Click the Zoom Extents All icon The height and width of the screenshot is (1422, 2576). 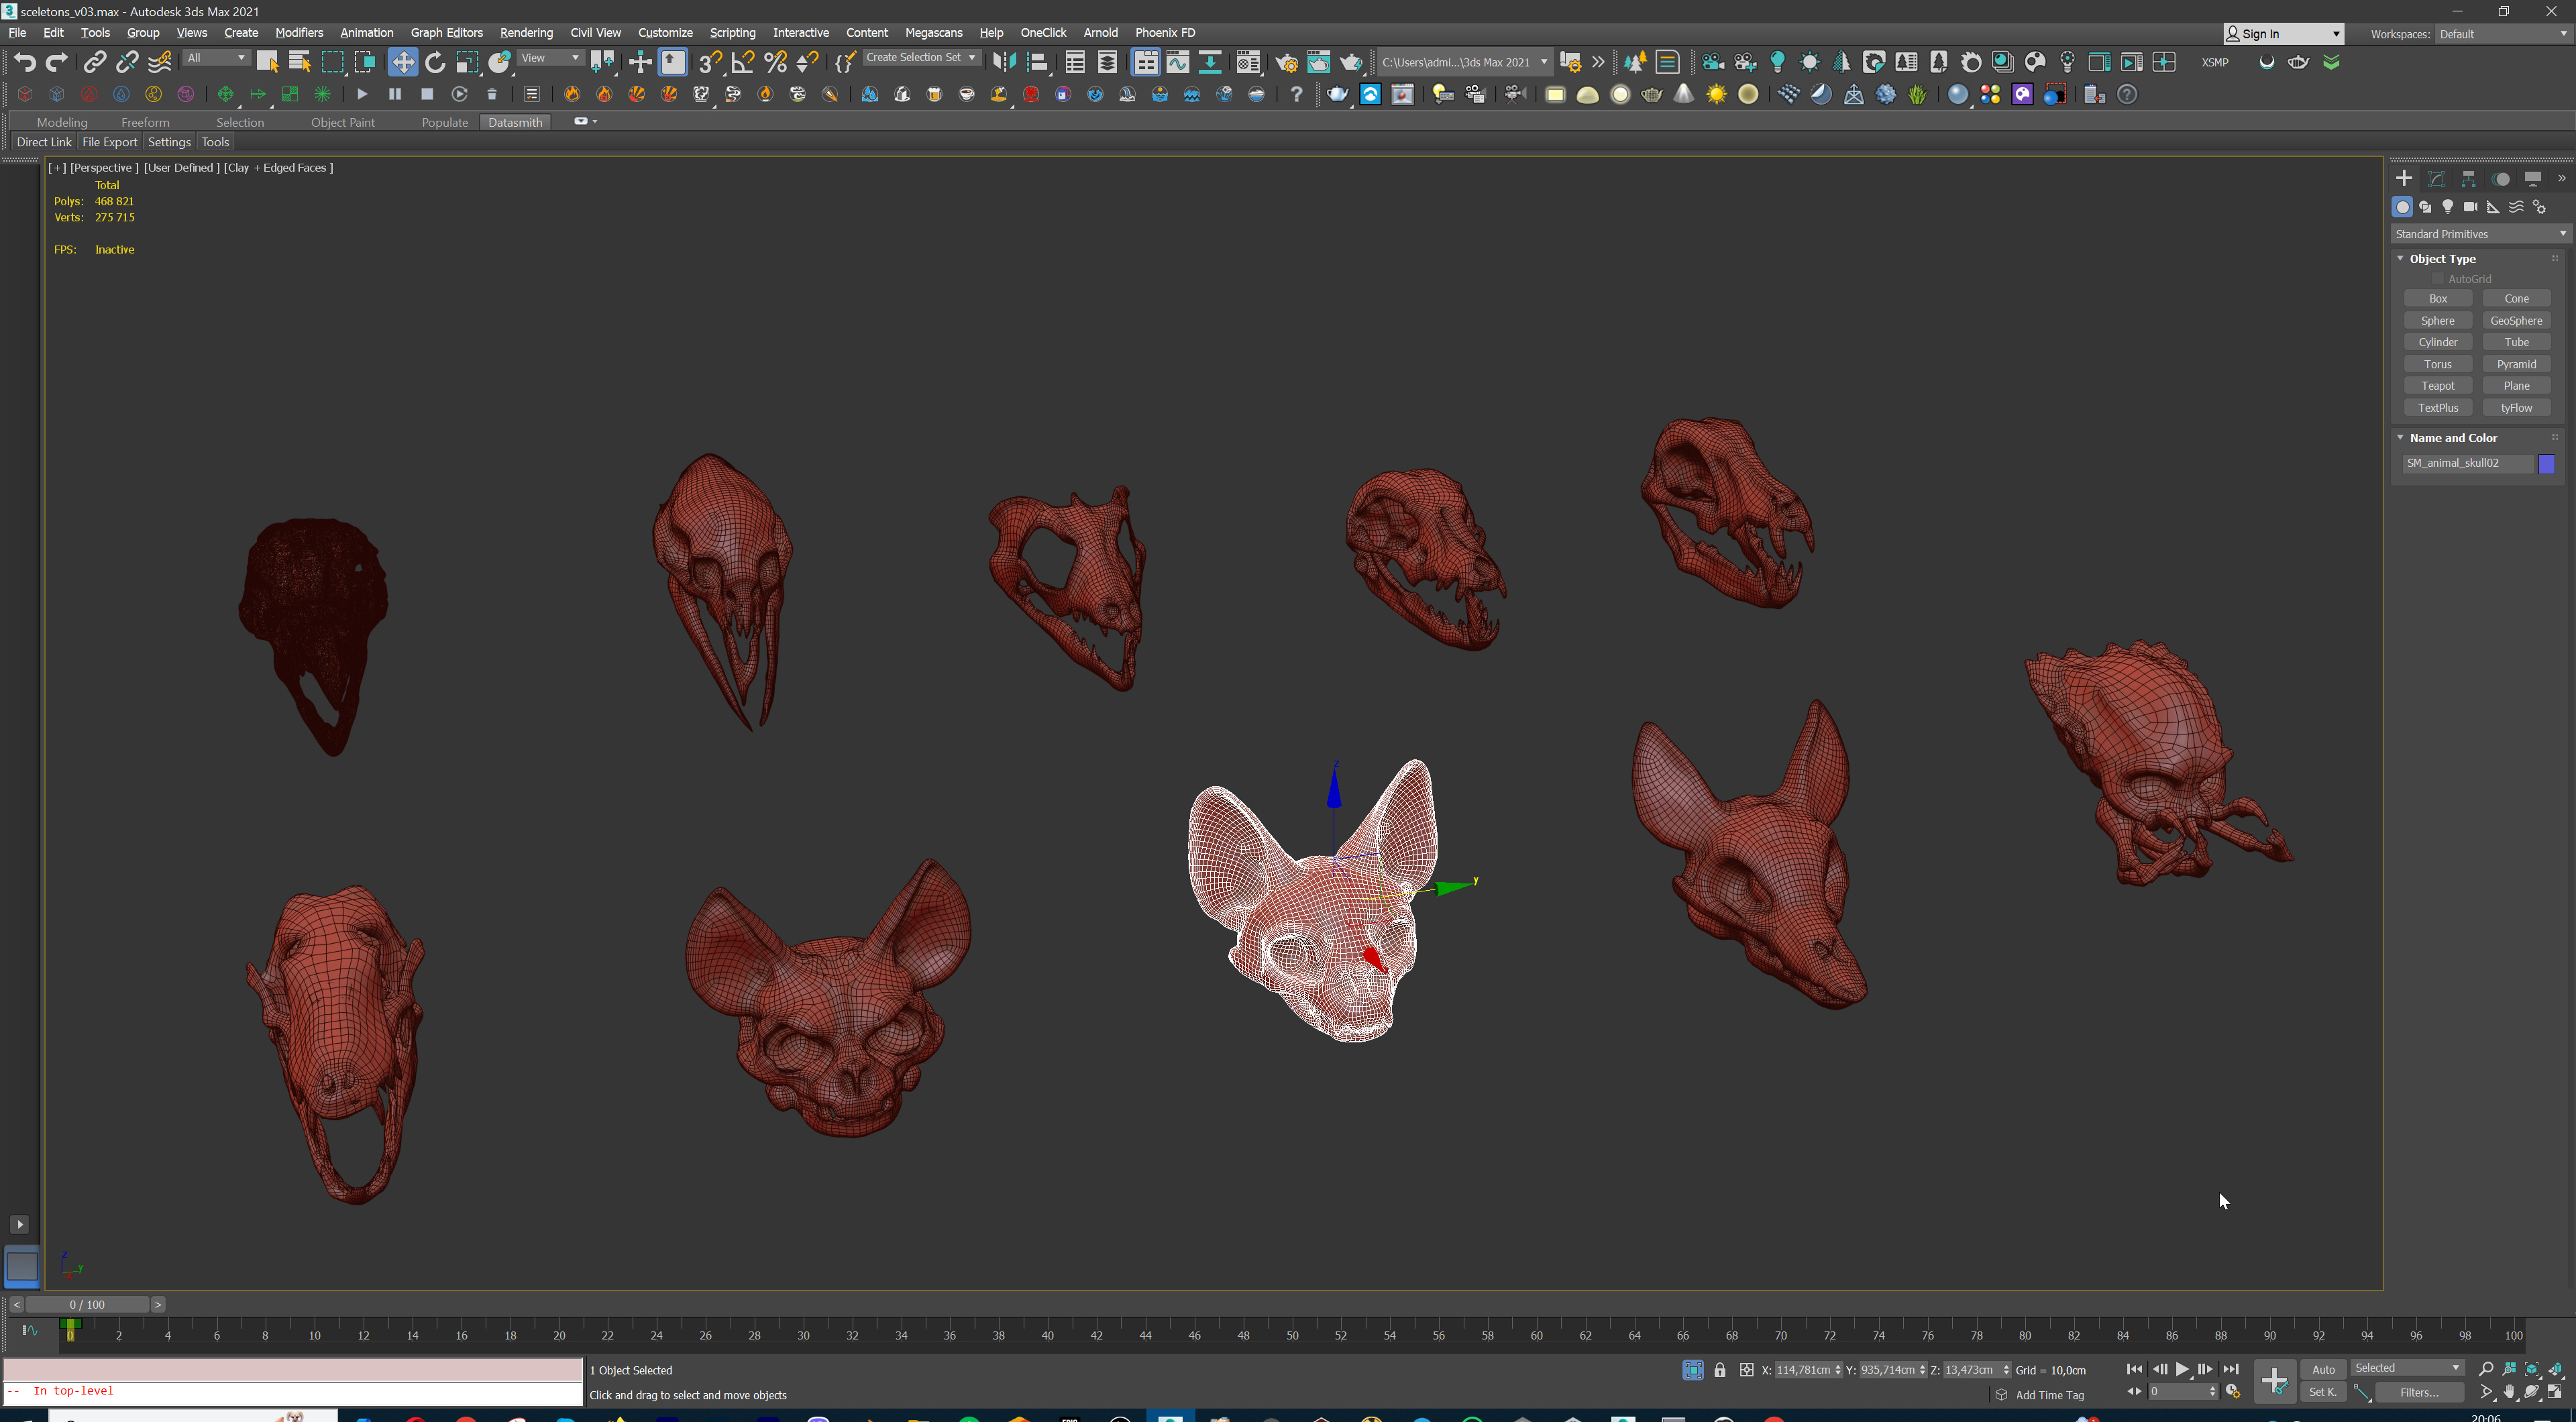pyautogui.click(x=2555, y=1369)
